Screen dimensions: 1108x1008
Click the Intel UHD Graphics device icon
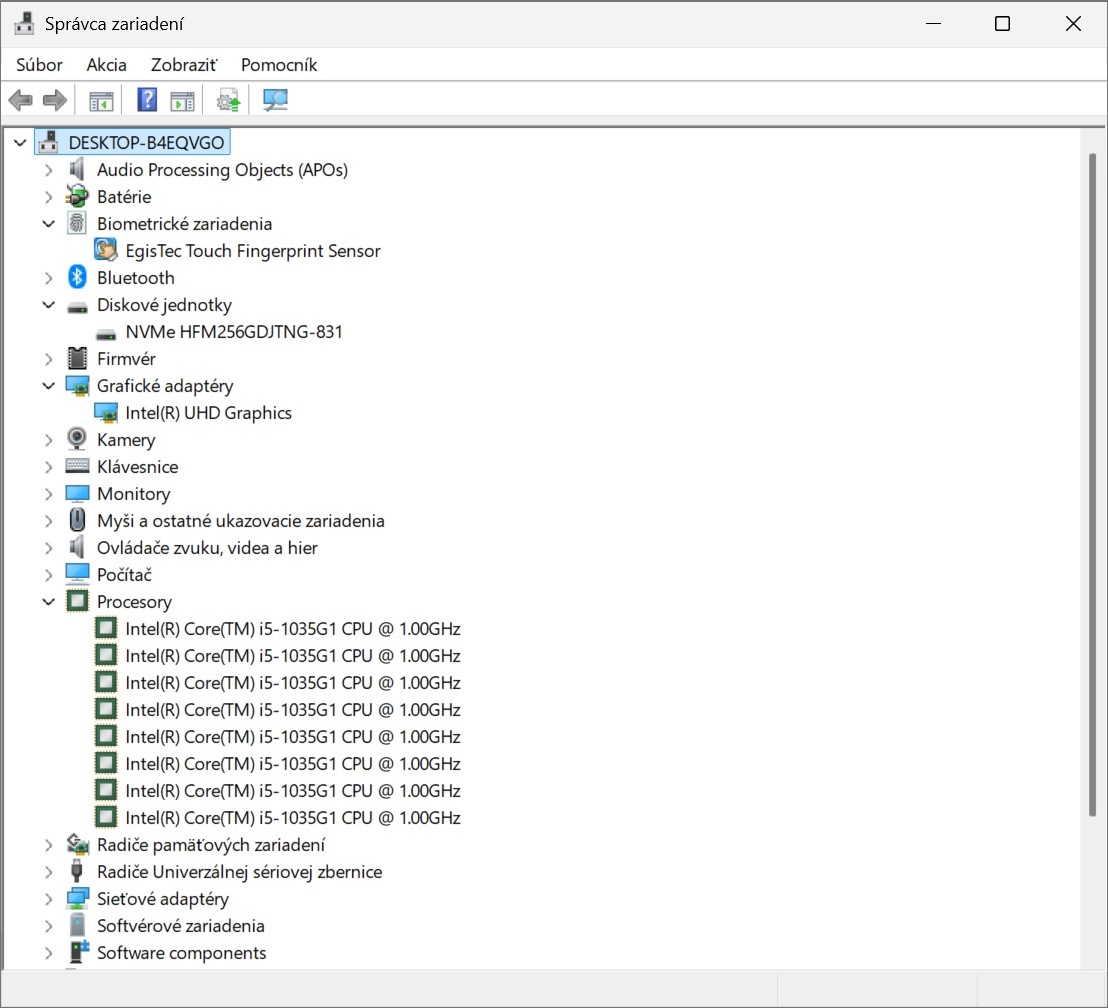click(x=106, y=413)
